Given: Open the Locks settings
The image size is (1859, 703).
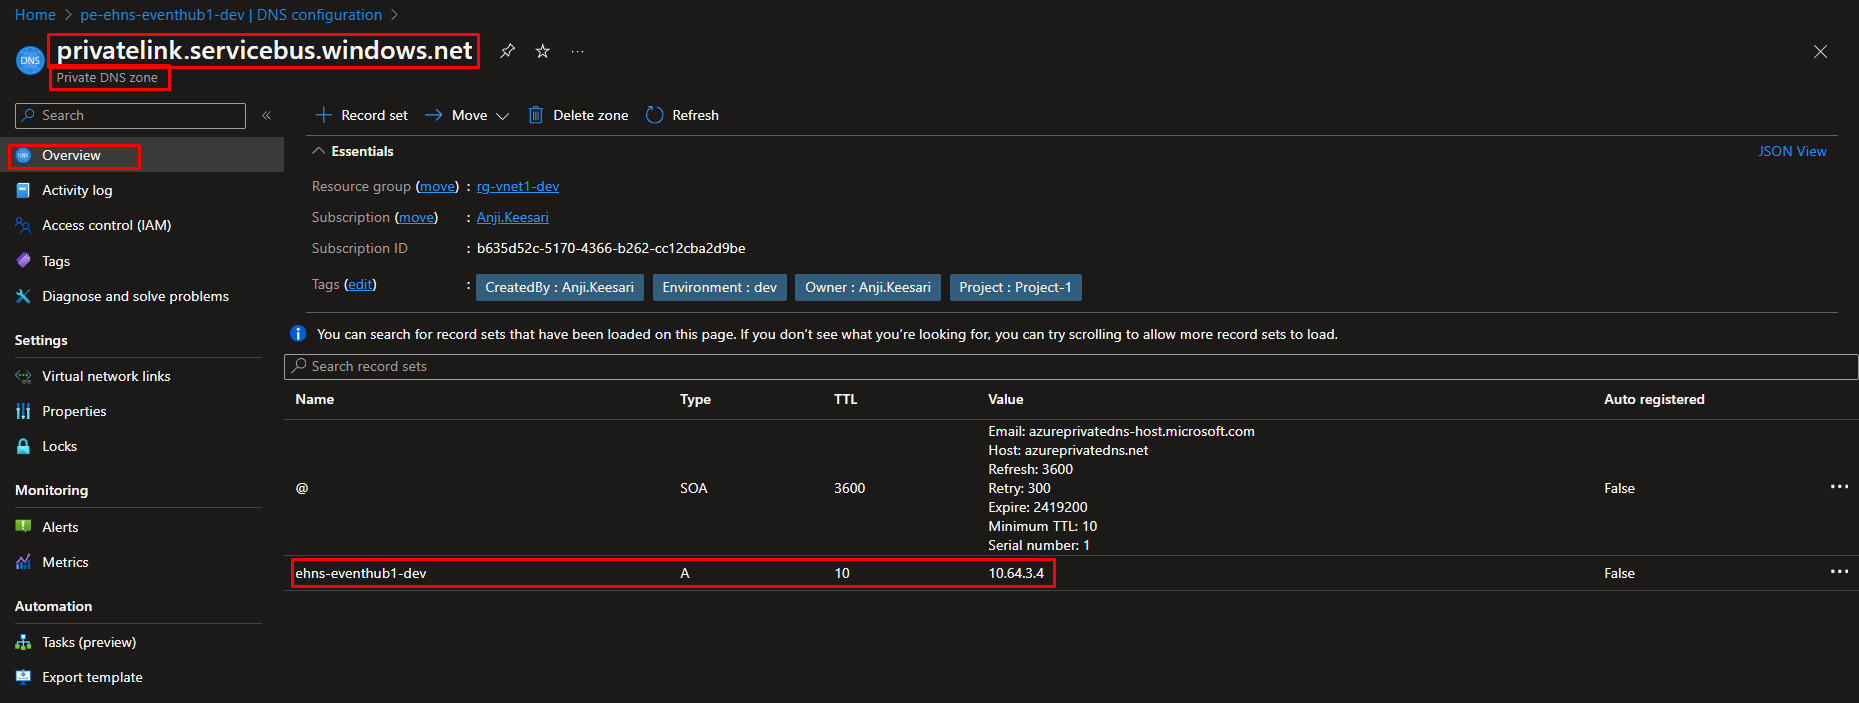Looking at the screenshot, I should click(59, 446).
